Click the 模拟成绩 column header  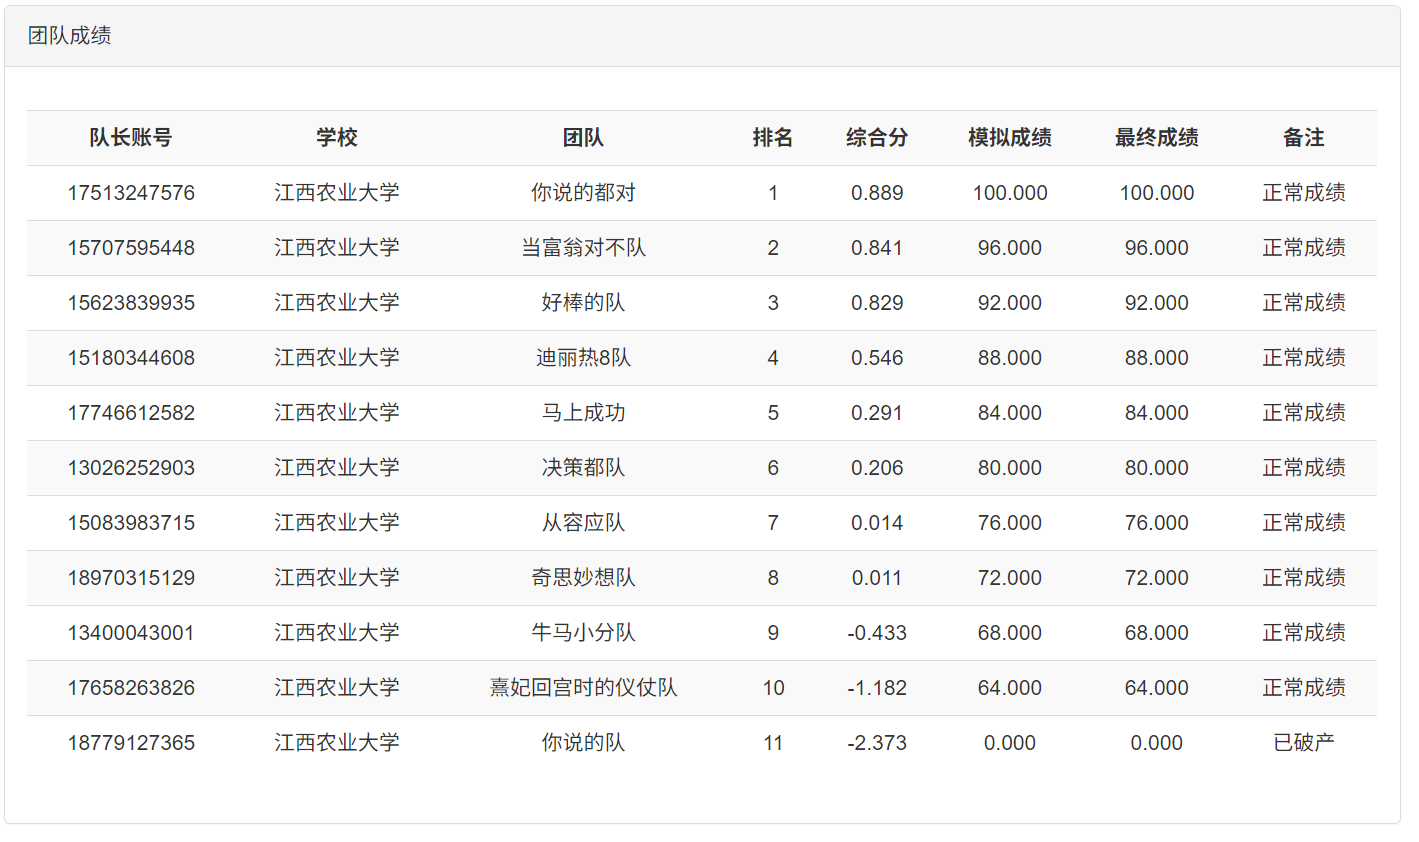point(1010,138)
